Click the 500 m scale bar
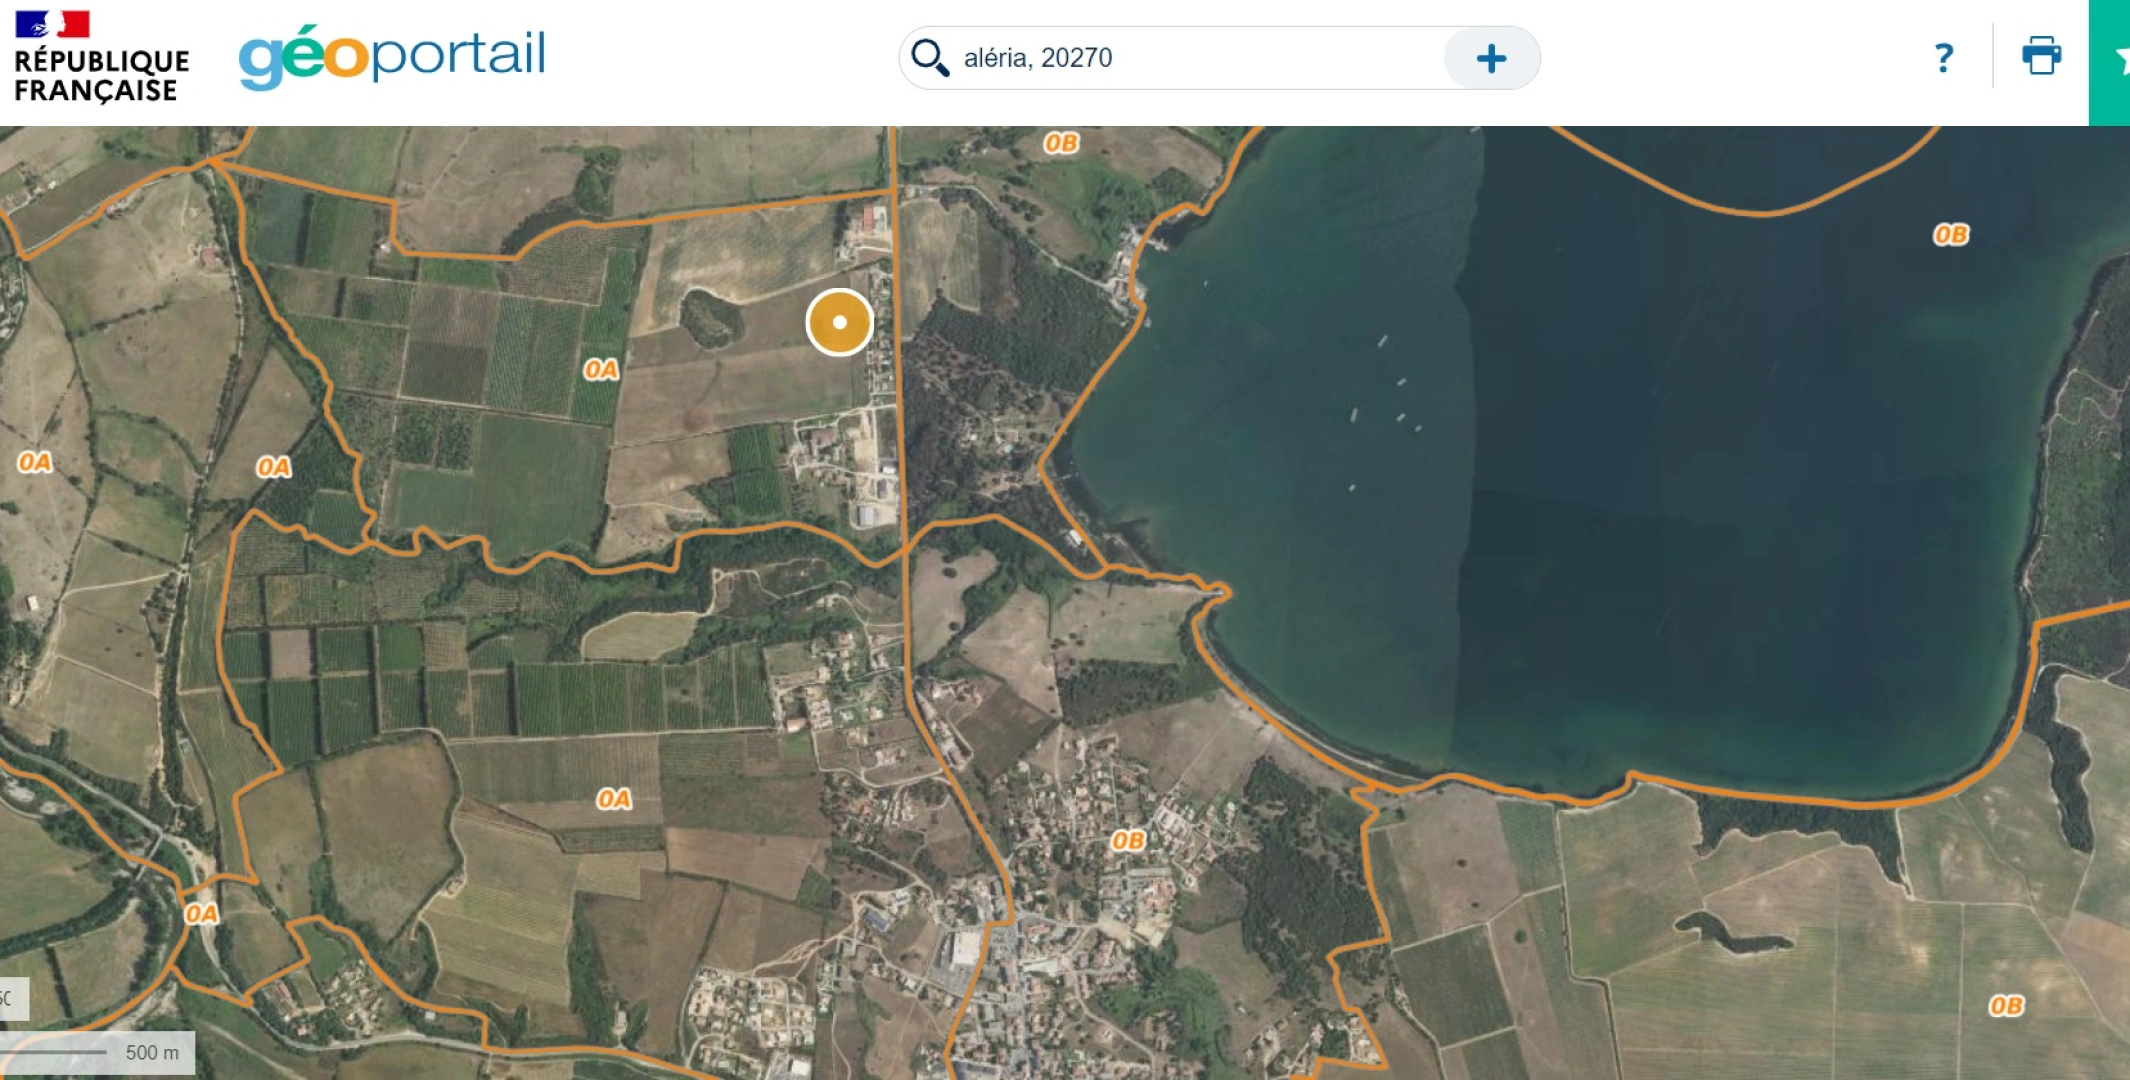This screenshot has width=2130, height=1080. pyautogui.click(x=97, y=1052)
